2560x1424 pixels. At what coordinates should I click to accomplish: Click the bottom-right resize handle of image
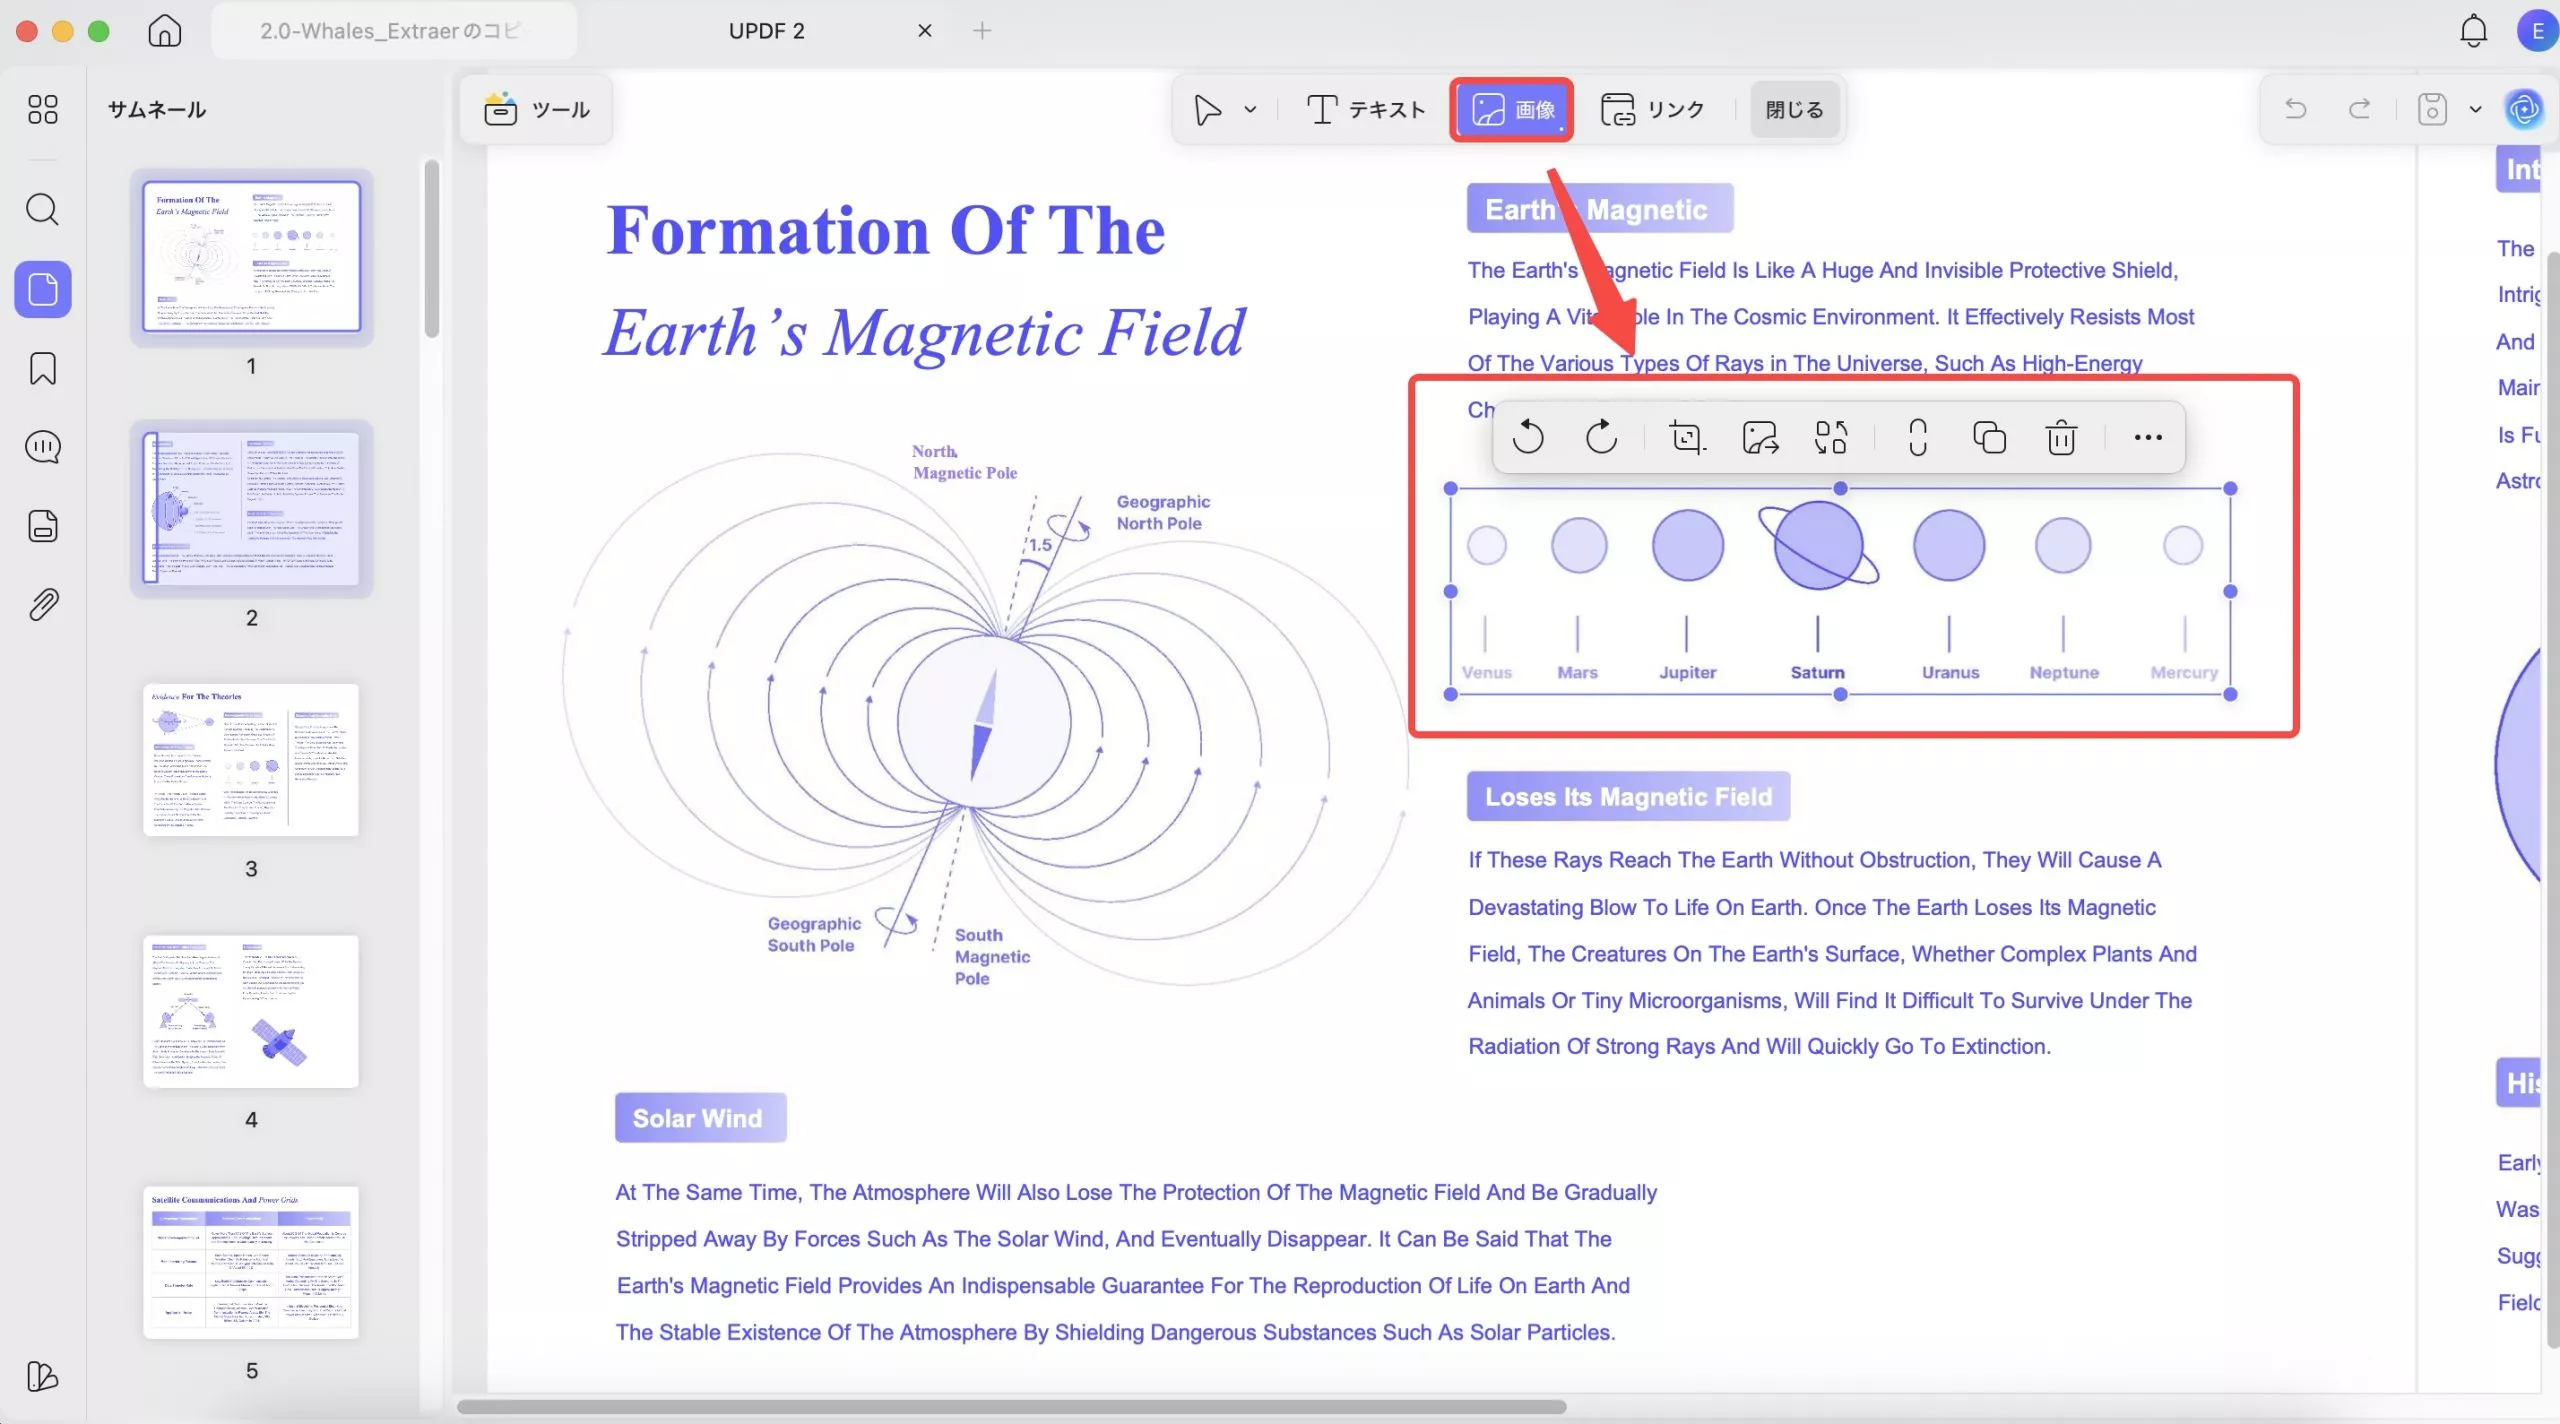2231,695
